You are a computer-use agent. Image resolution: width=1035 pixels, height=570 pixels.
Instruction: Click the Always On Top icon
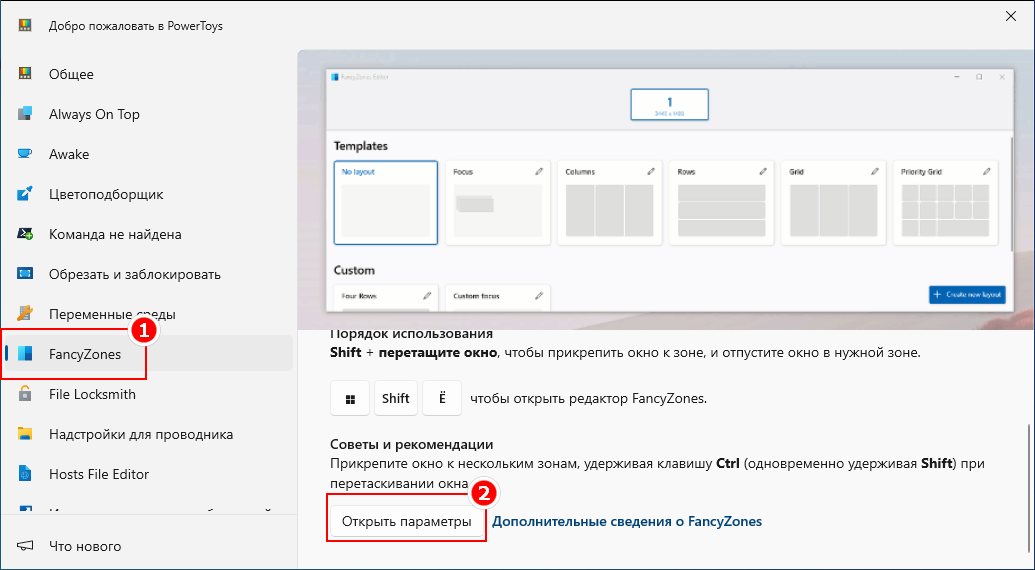point(25,114)
